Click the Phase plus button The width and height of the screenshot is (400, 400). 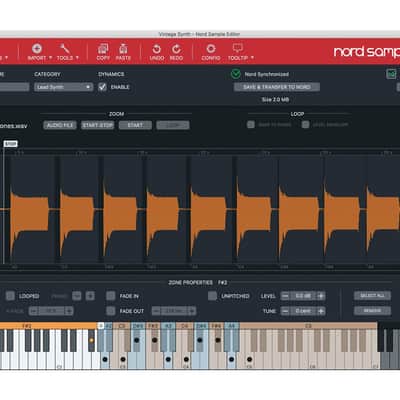click(x=90, y=296)
